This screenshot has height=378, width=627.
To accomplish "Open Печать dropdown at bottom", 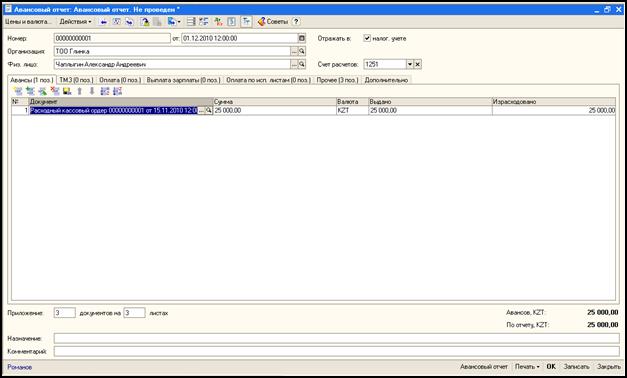I will click(527, 366).
